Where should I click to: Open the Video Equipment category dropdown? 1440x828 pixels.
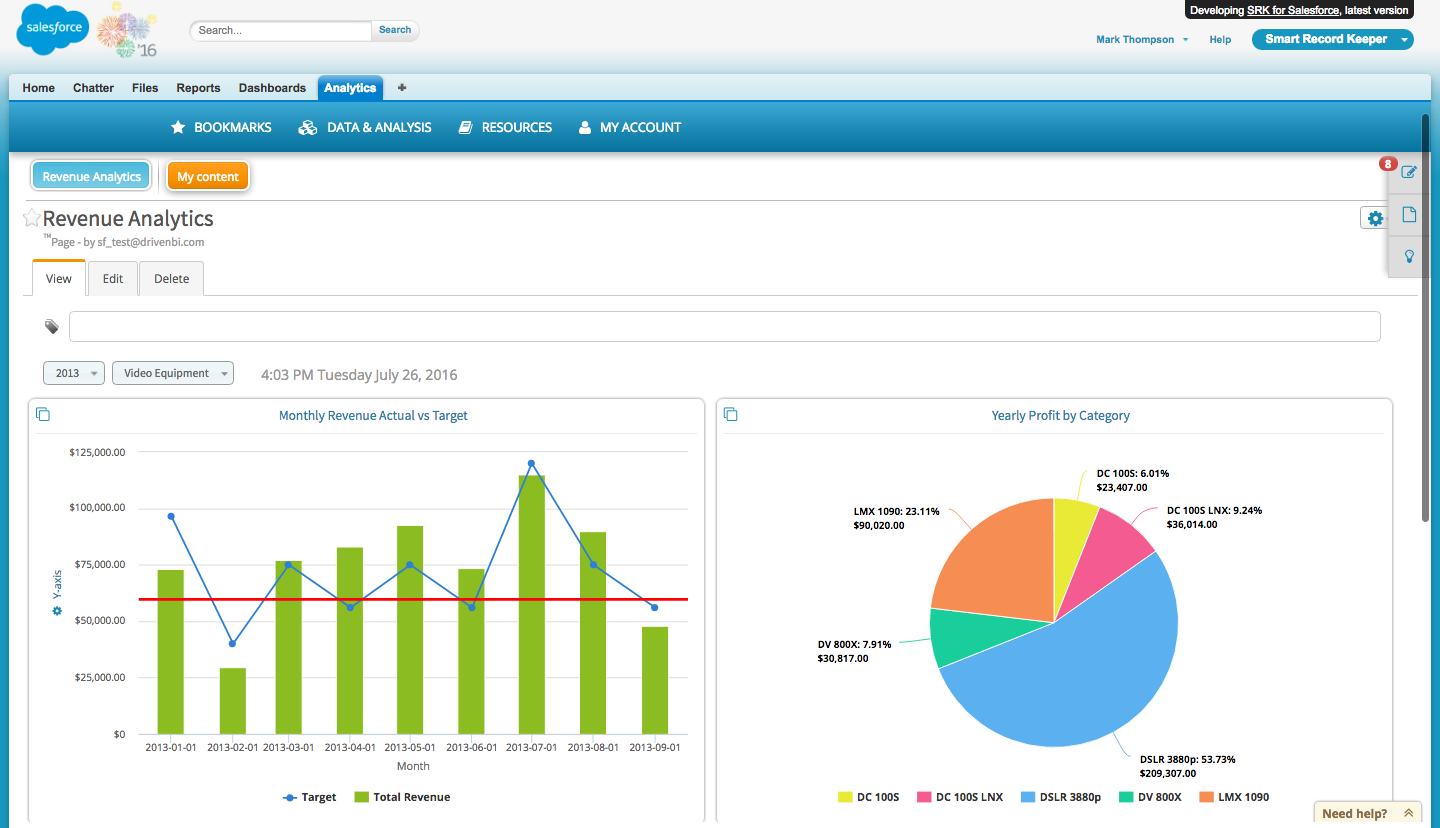pyautogui.click(x=172, y=373)
